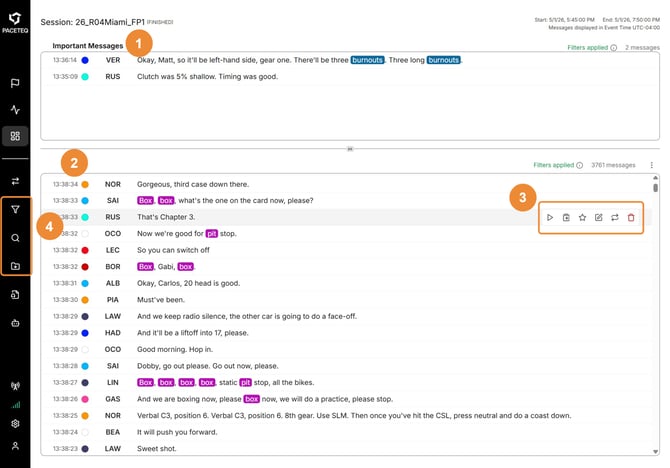Click the signal strength bars icon
This screenshot has height=468, width=670.
[x=15, y=404]
